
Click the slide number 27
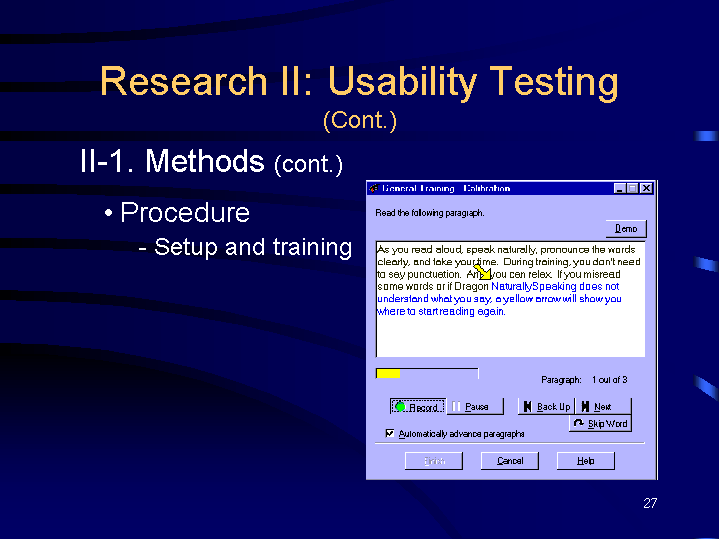click(650, 503)
